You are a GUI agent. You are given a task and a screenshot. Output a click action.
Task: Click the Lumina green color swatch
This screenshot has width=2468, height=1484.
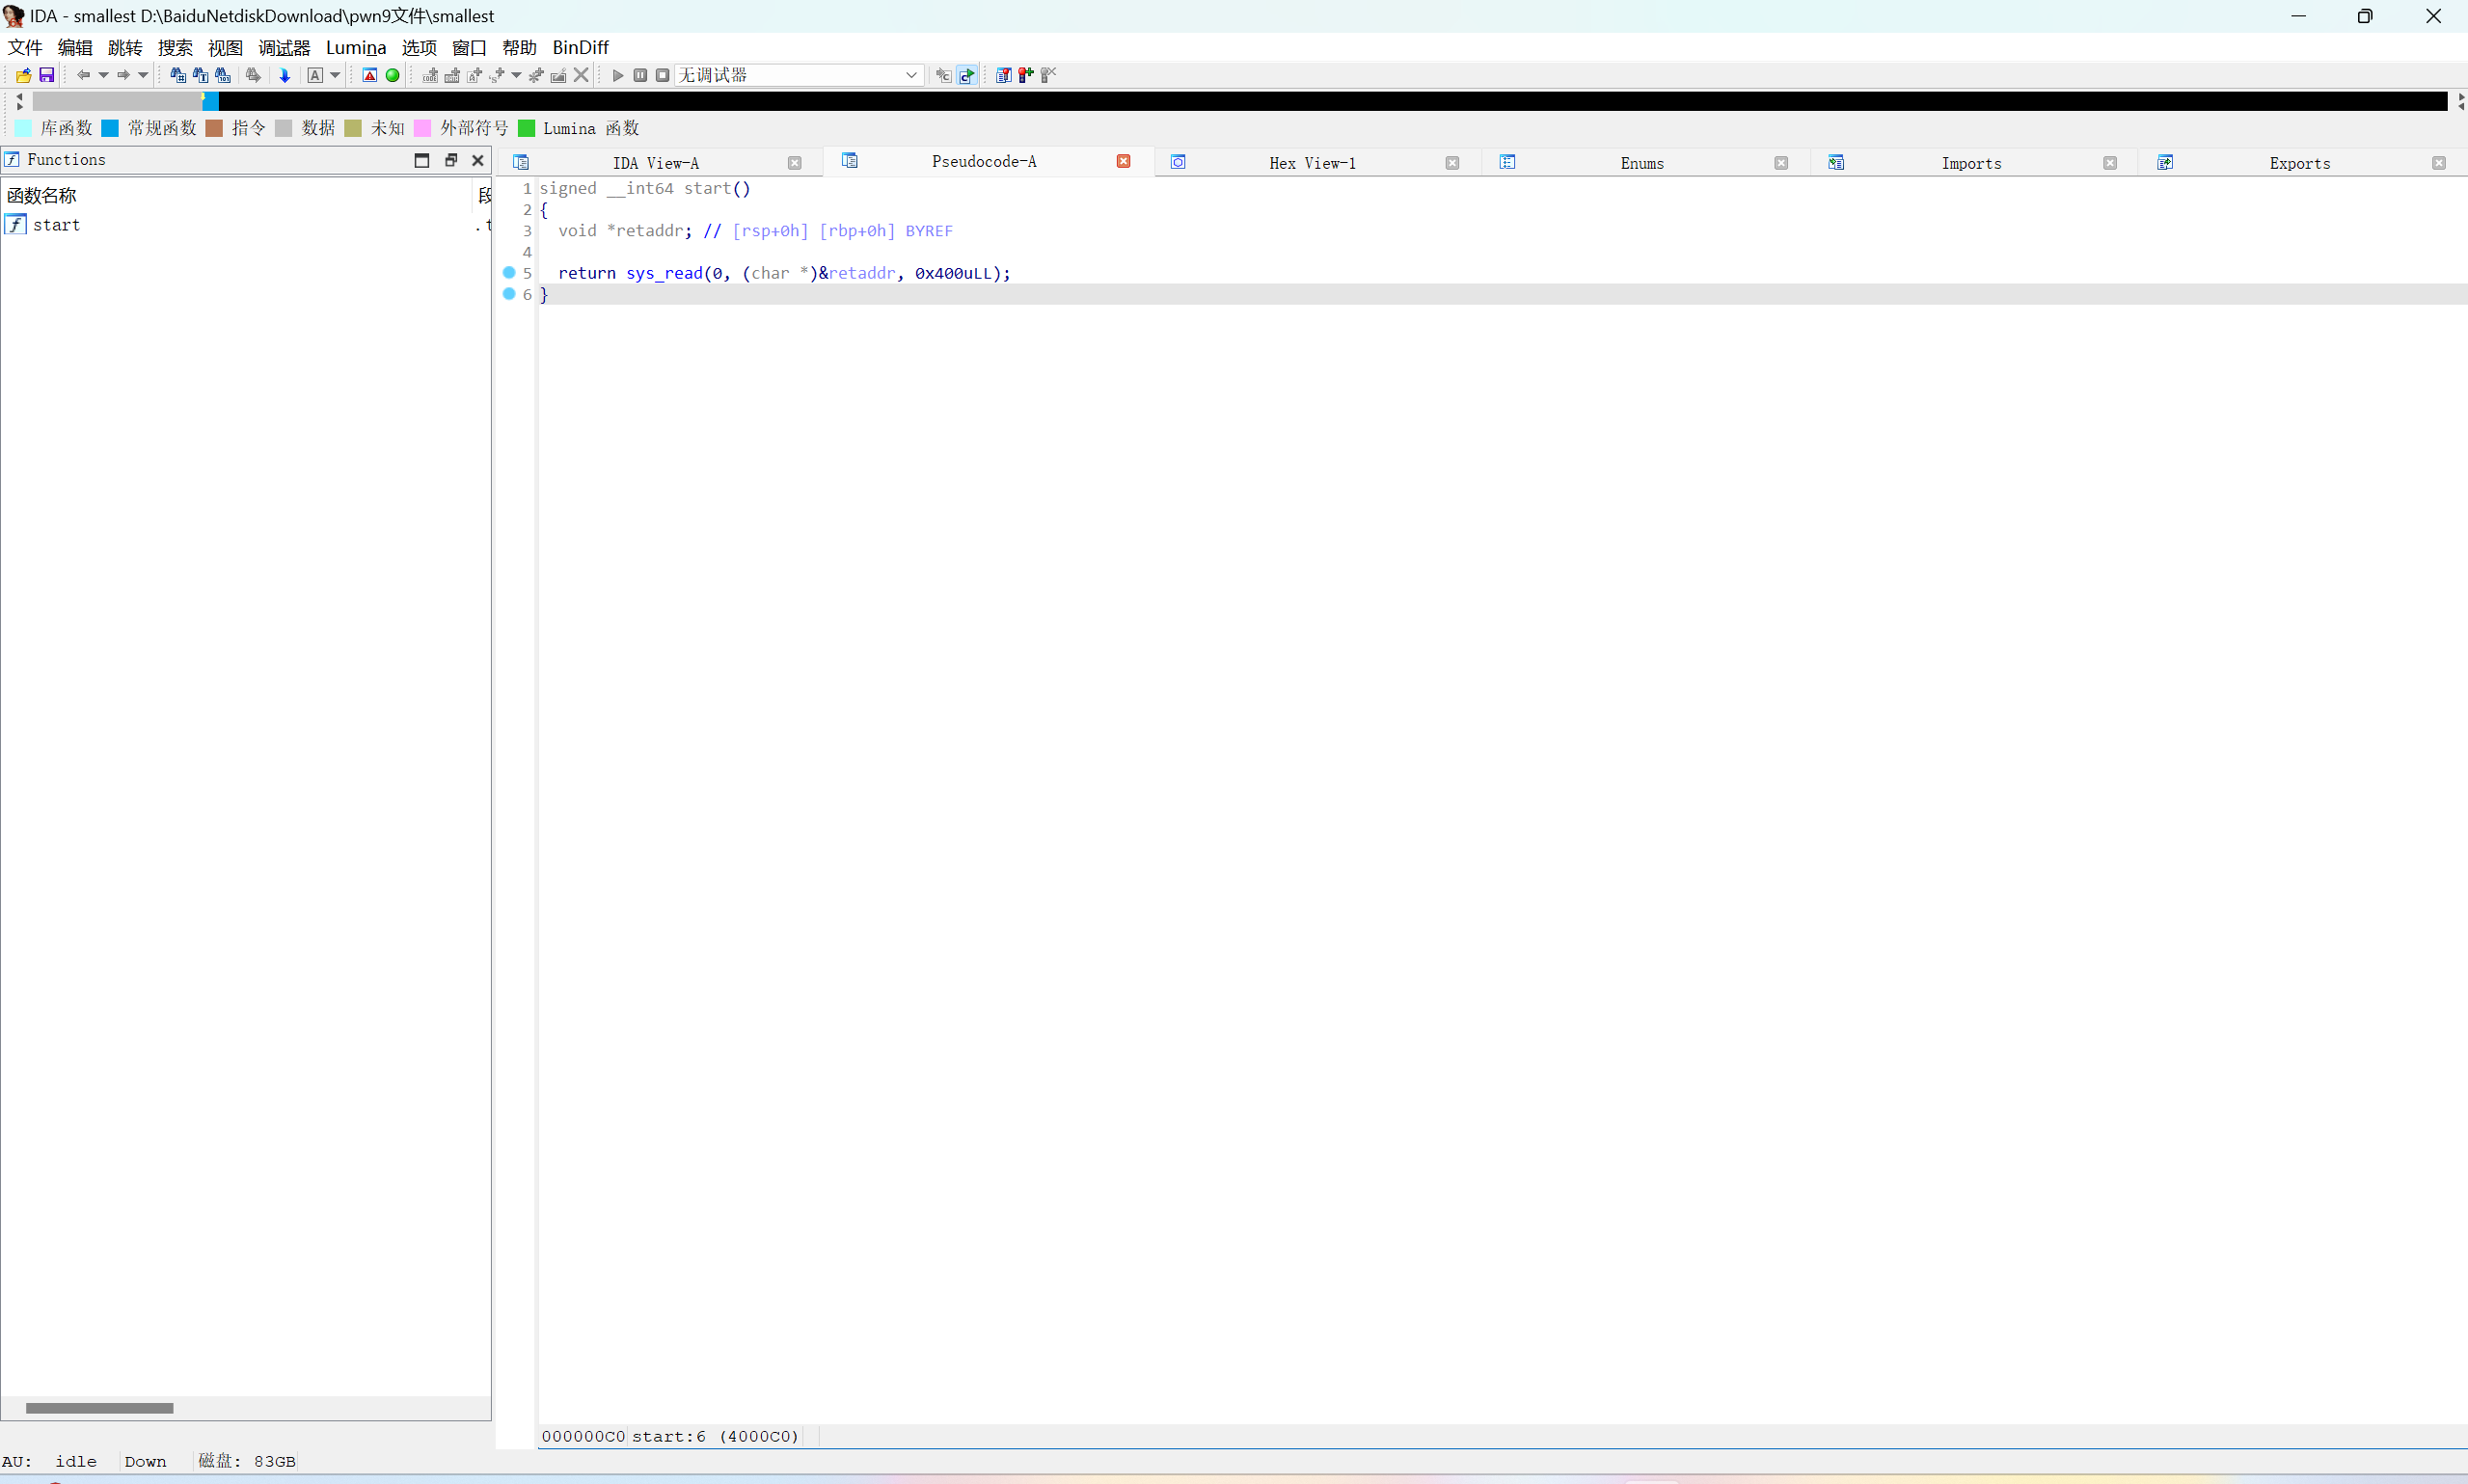click(x=527, y=128)
